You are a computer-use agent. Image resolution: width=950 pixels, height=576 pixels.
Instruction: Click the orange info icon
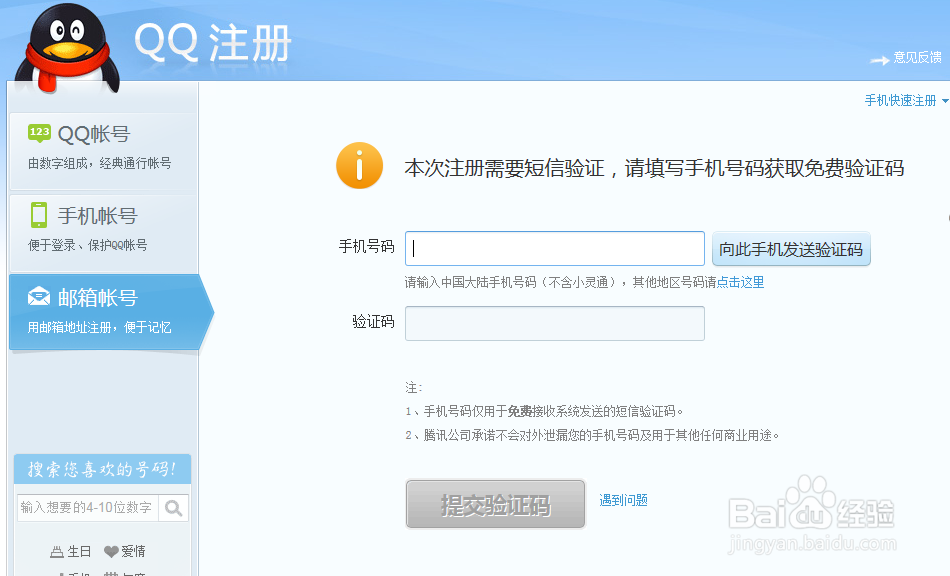pos(359,166)
